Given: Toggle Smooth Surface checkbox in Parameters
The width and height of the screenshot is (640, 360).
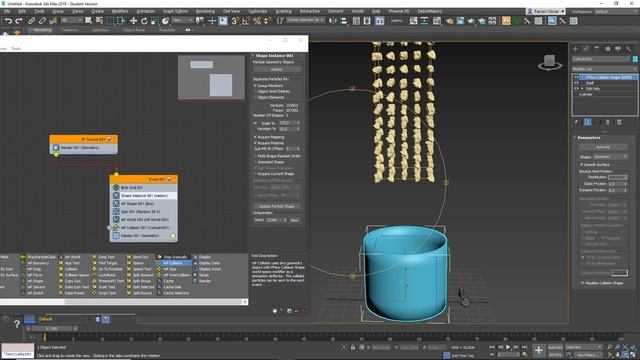Looking at the screenshot, I should tap(582, 164).
